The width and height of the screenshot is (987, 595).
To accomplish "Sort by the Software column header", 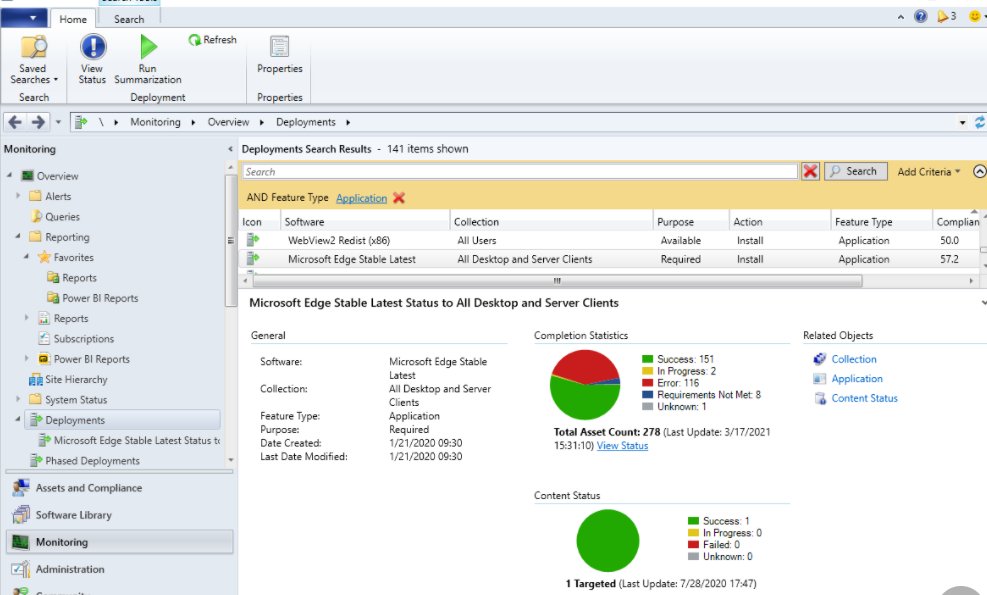I will coord(365,222).
